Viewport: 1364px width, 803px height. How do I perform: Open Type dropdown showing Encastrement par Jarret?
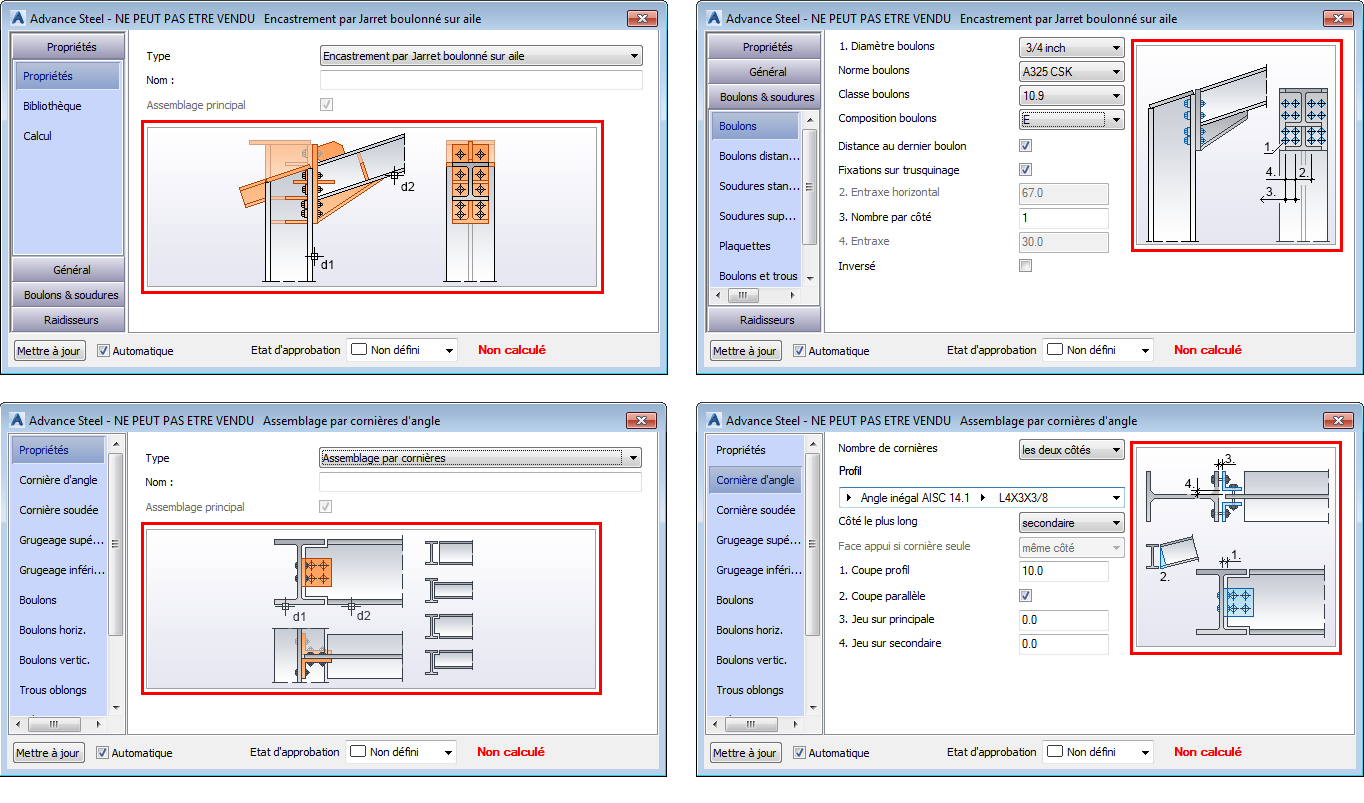pyautogui.click(x=481, y=56)
